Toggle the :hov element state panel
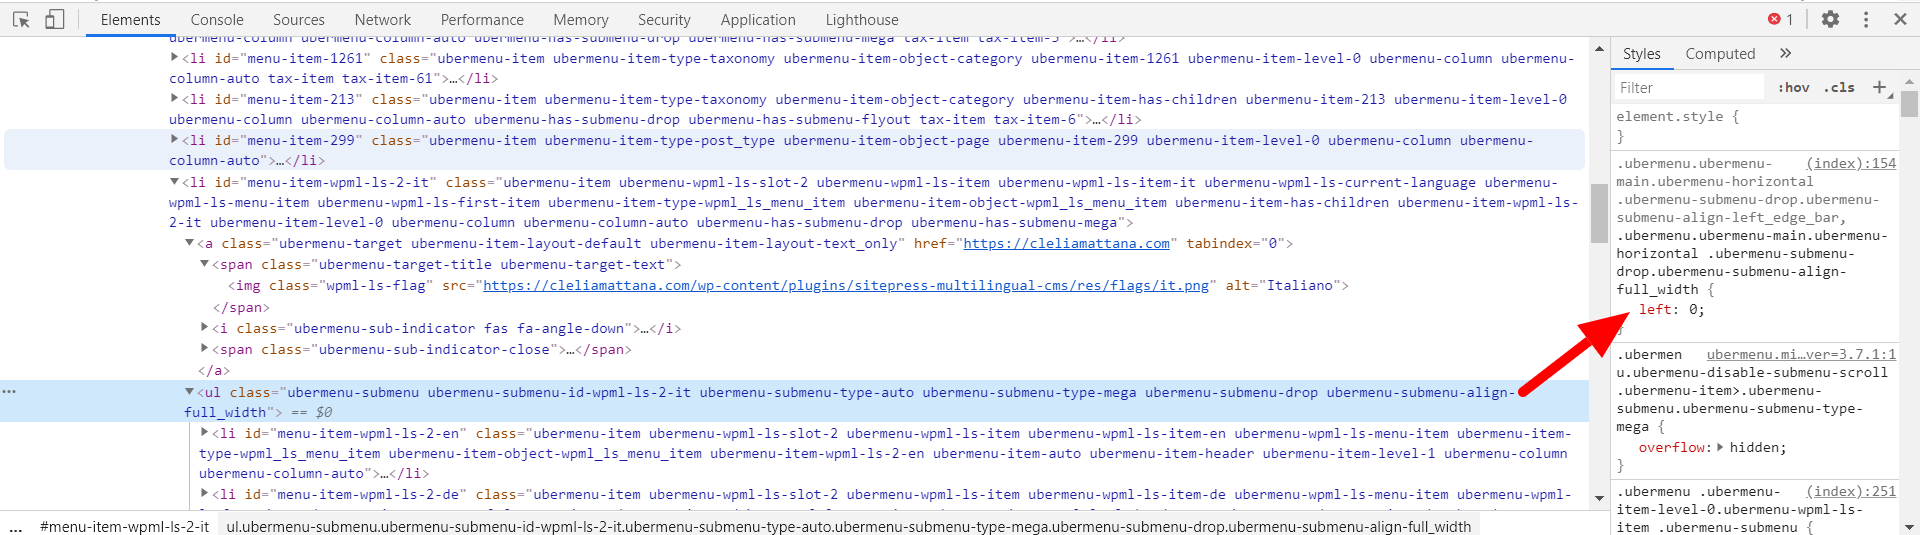Image resolution: width=1920 pixels, height=535 pixels. [x=1793, y=87]
